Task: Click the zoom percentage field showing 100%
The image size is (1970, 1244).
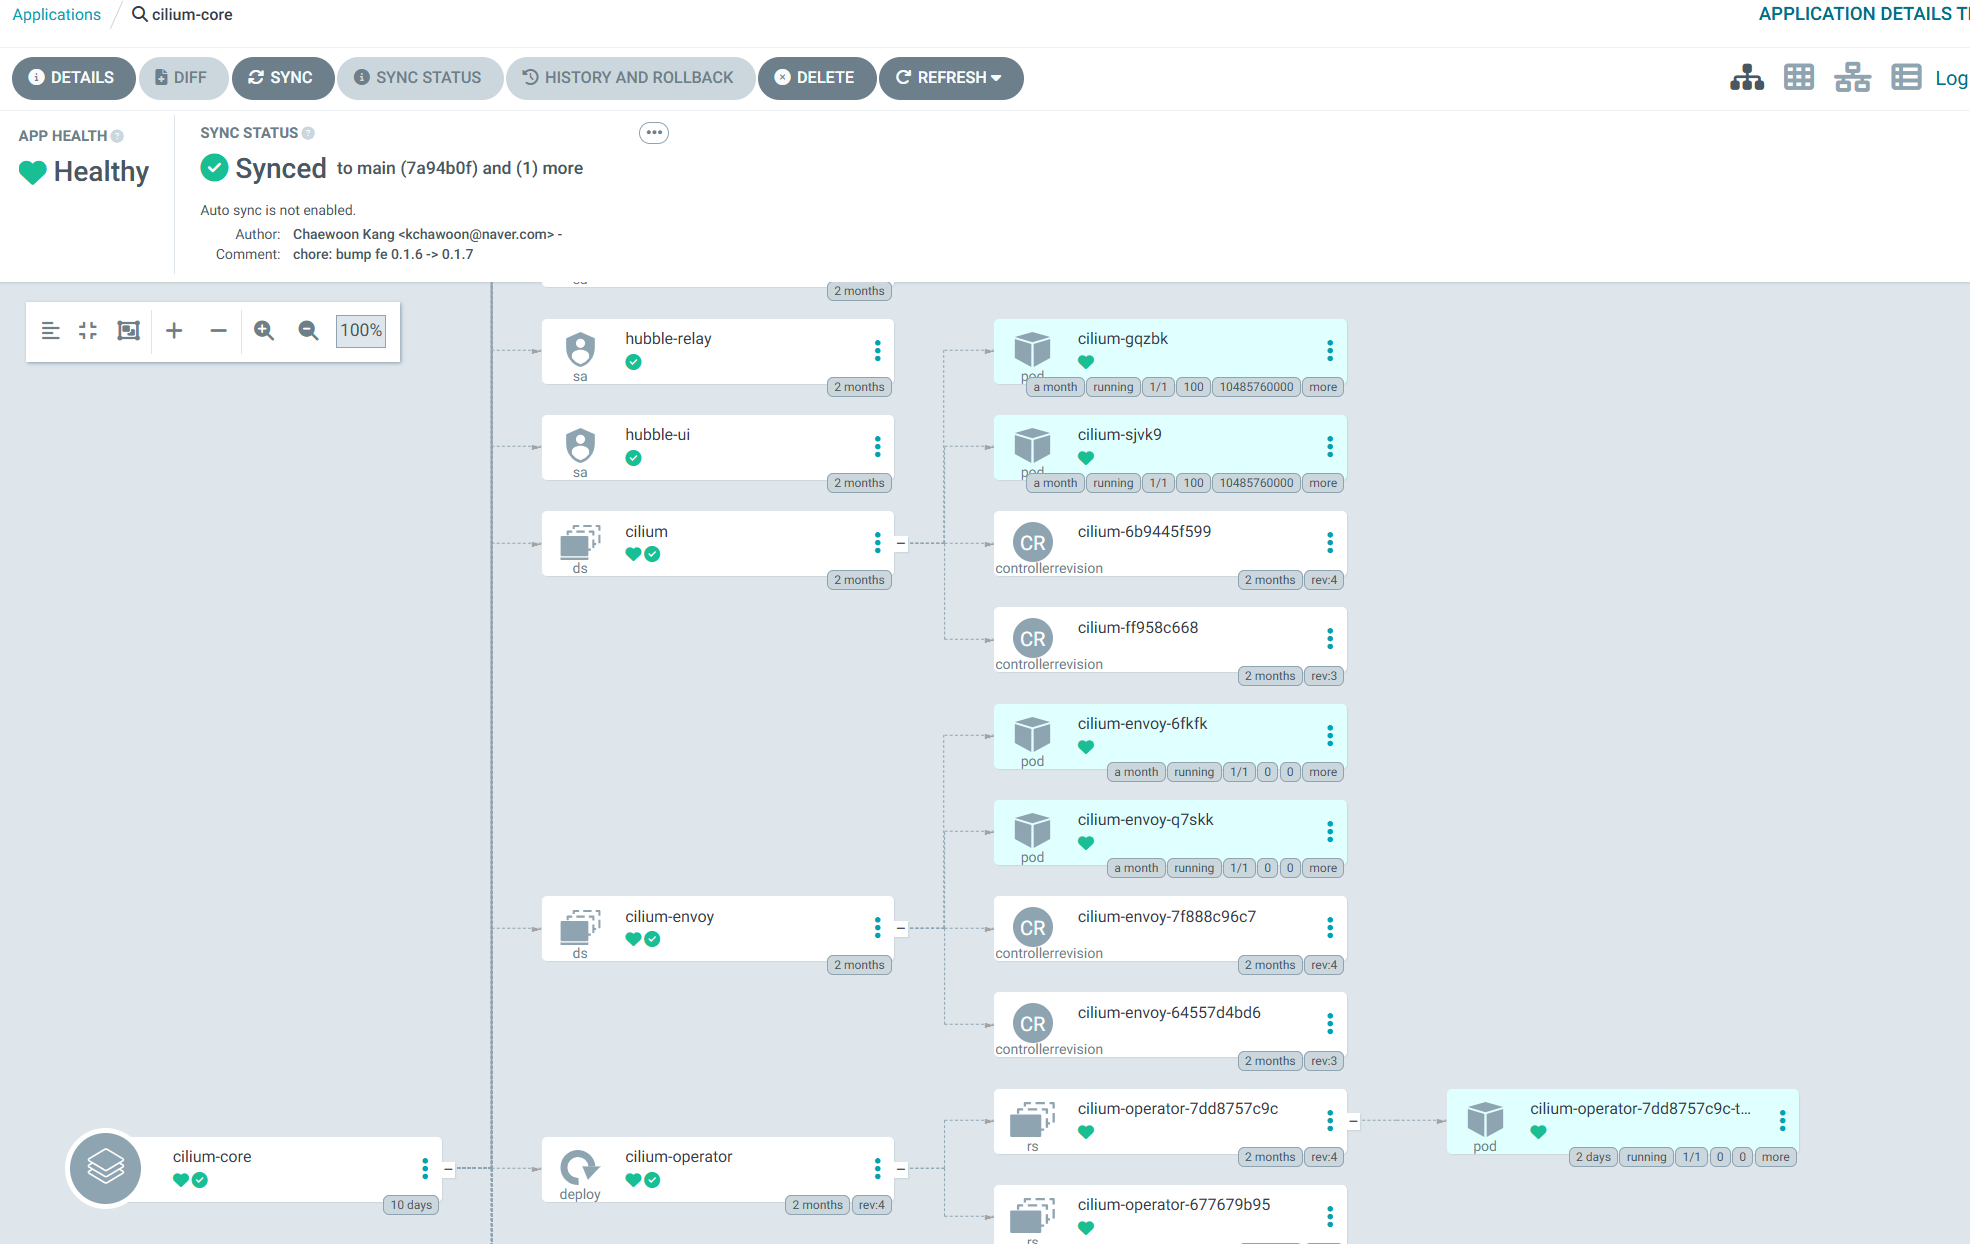Action: pyautogui.click(x=360, y=330)
